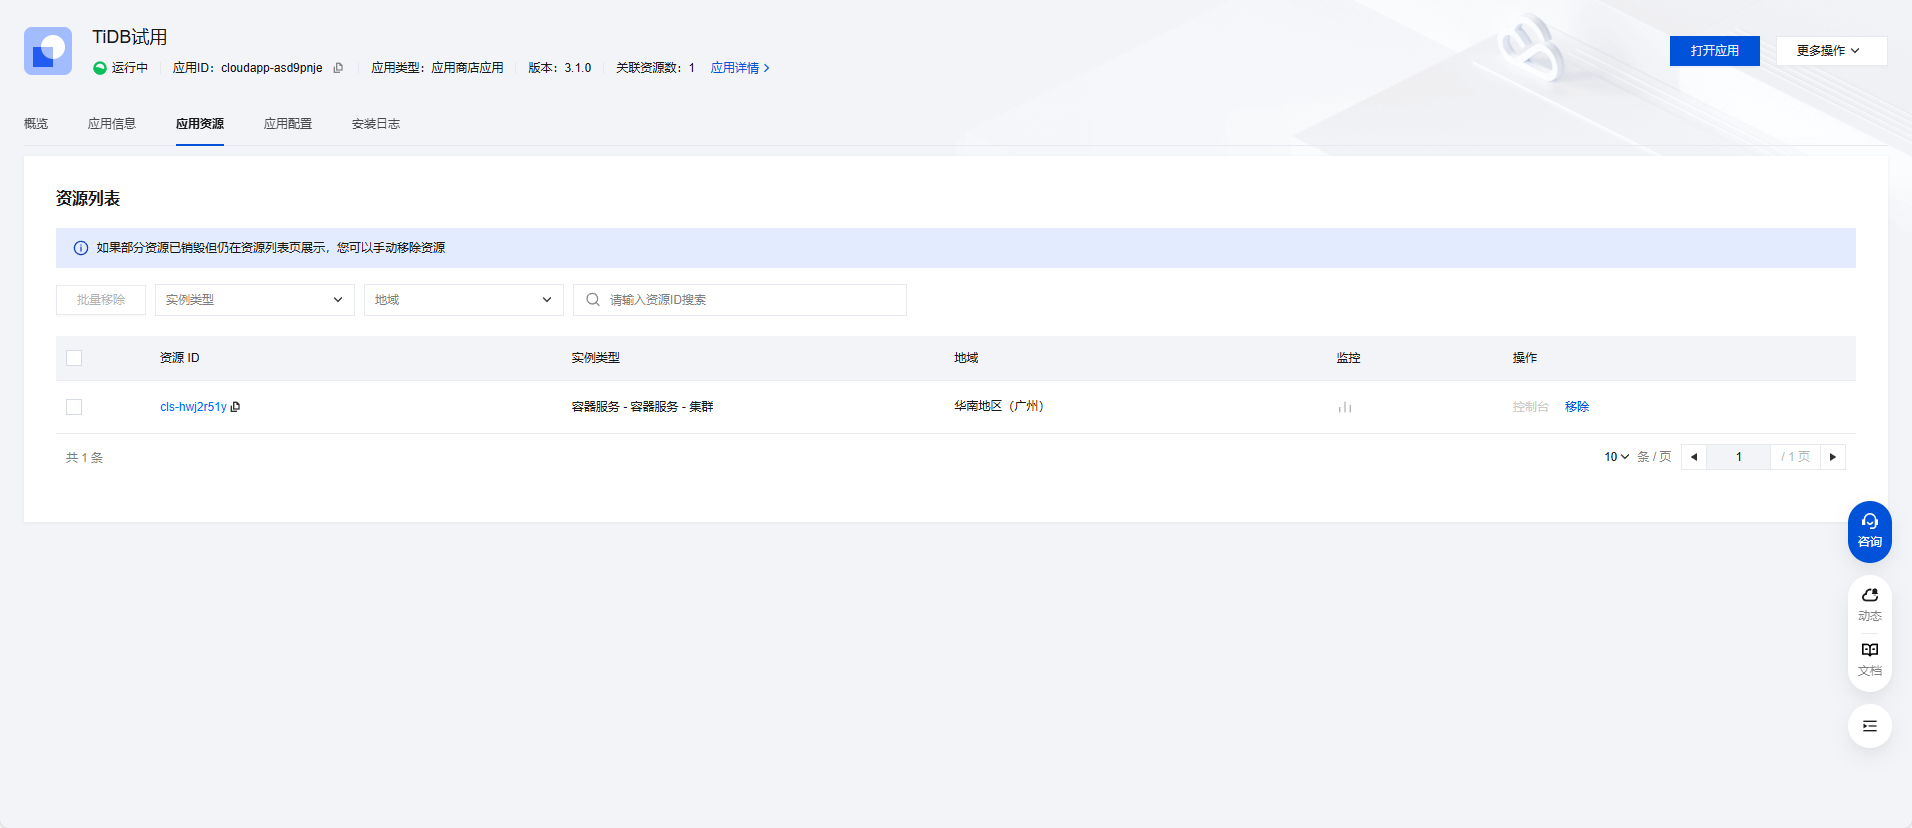Focus the resource ID search field
Screen dimensions: 1912x828
click(750, 300)
